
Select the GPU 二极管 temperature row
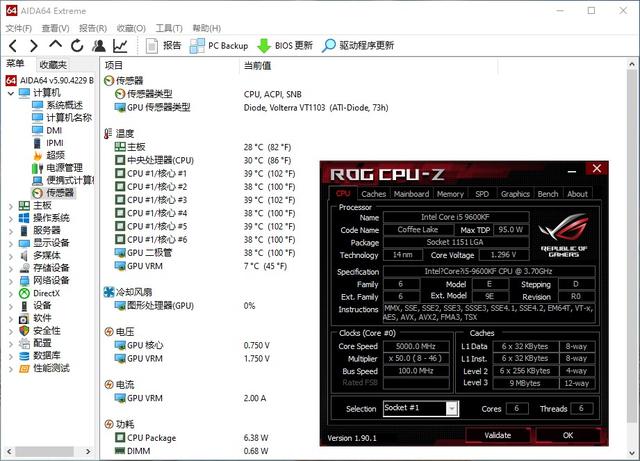(205, 253)
